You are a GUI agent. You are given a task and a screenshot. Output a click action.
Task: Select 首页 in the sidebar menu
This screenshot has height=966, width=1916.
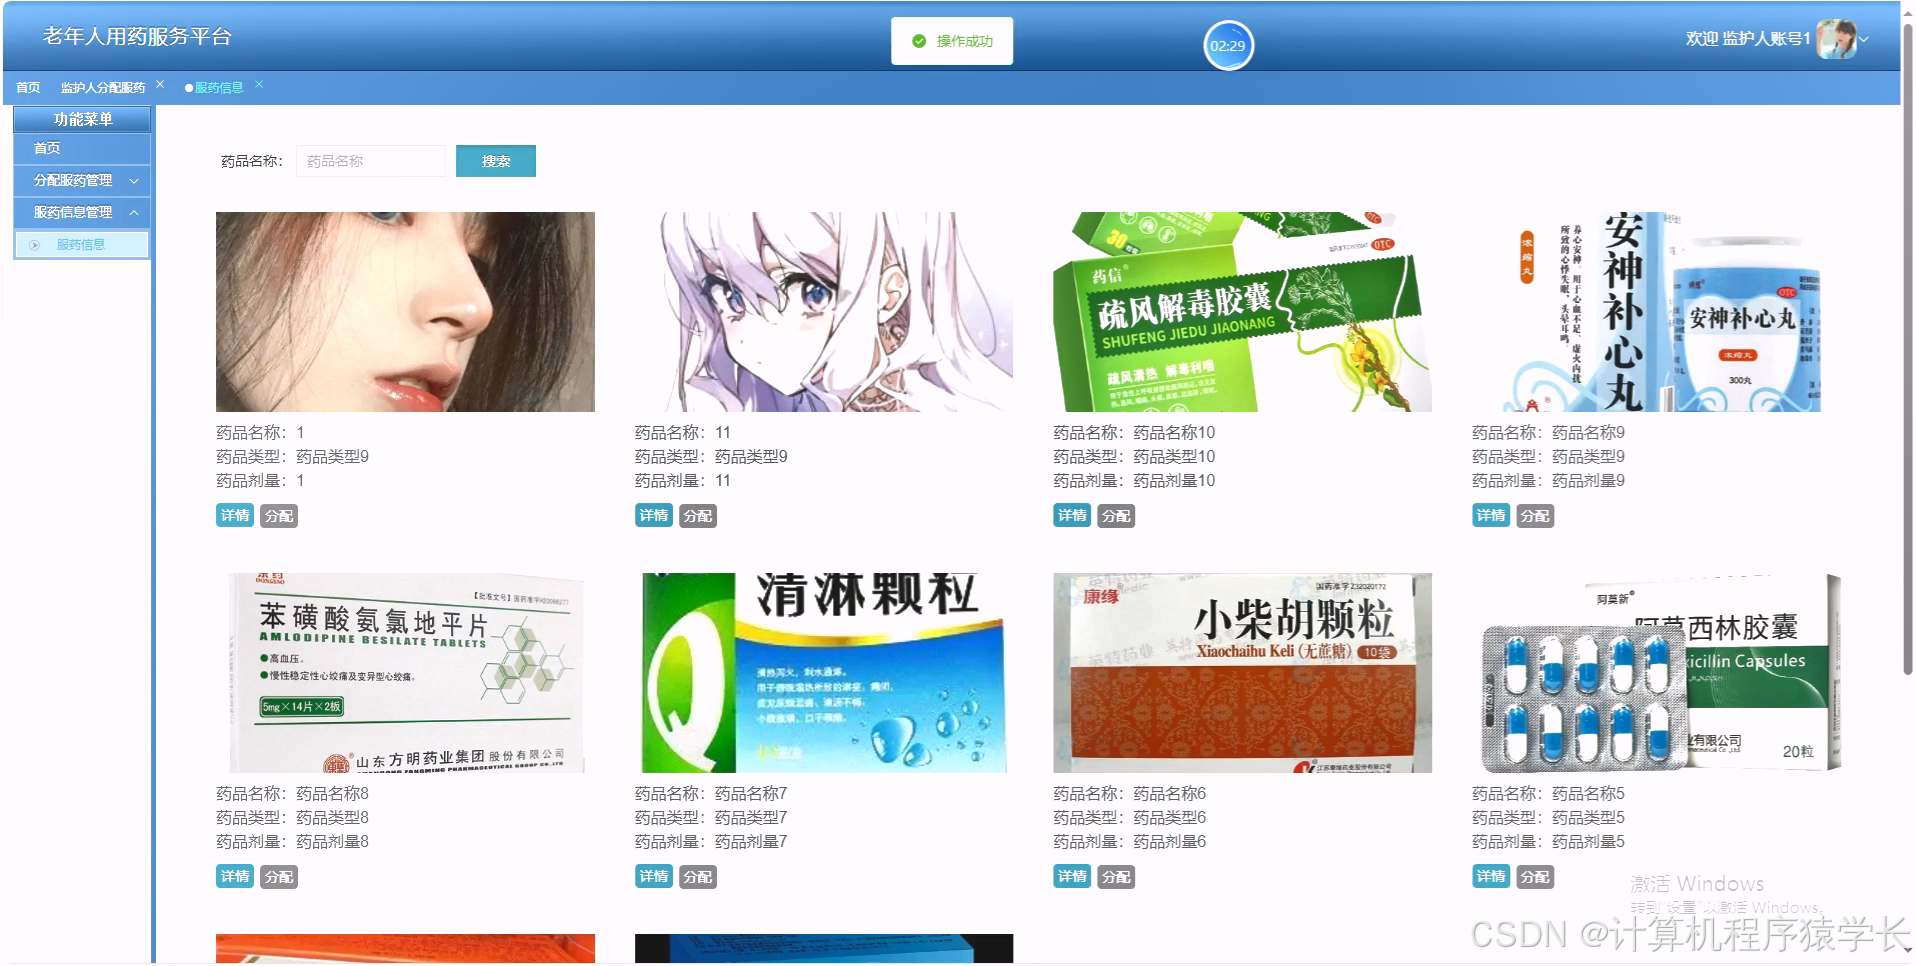[x=45, y=148]
